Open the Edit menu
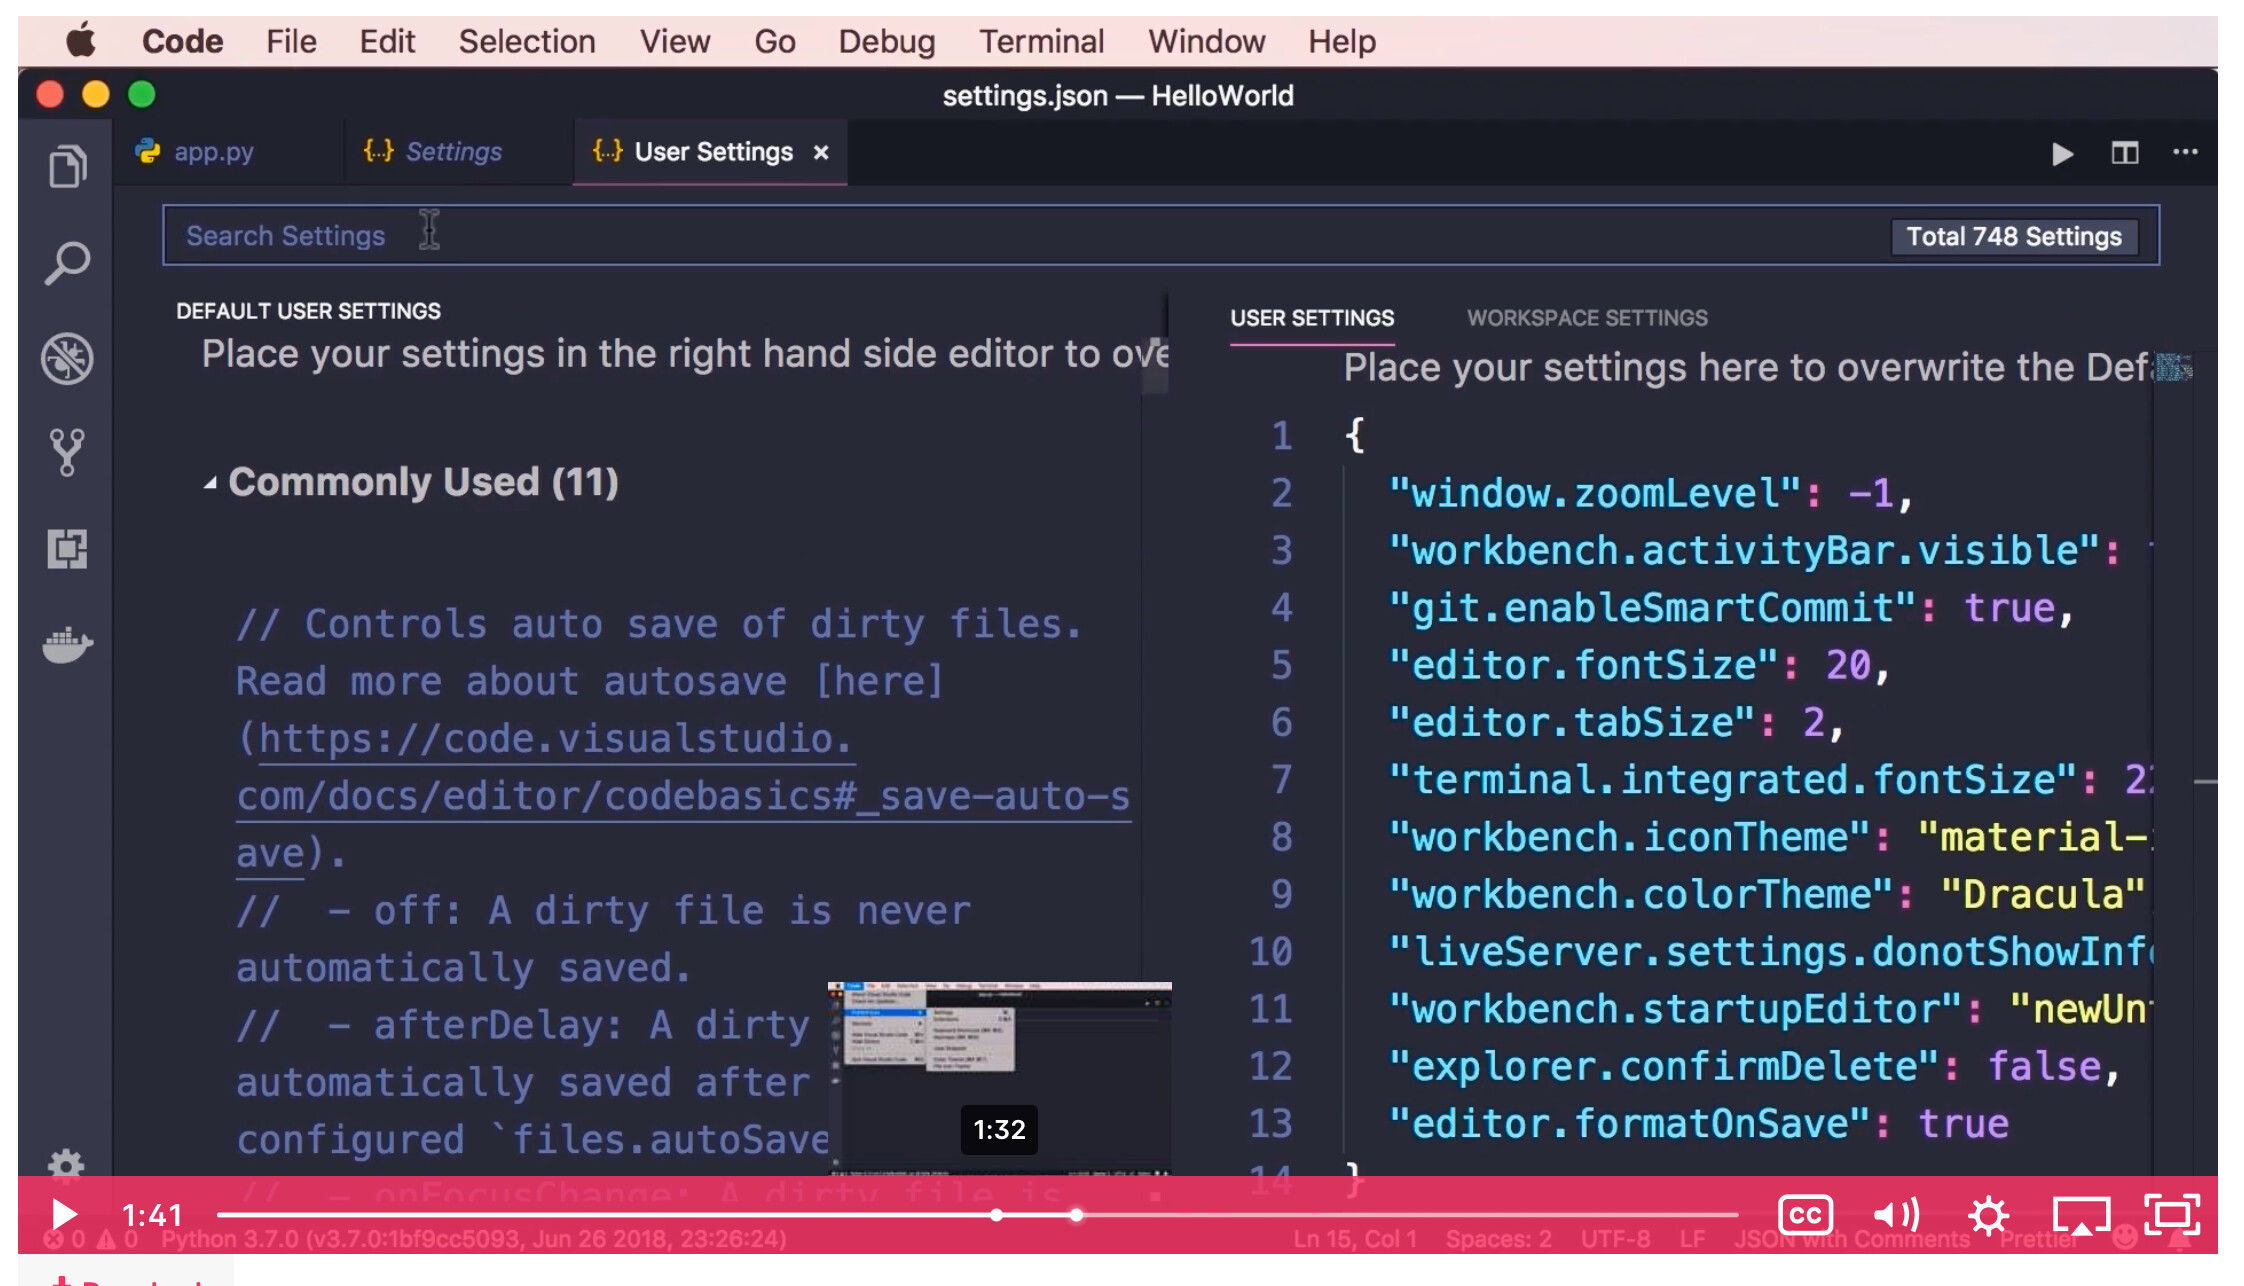Viewport: 2244px width, 1286px height. 387,41
